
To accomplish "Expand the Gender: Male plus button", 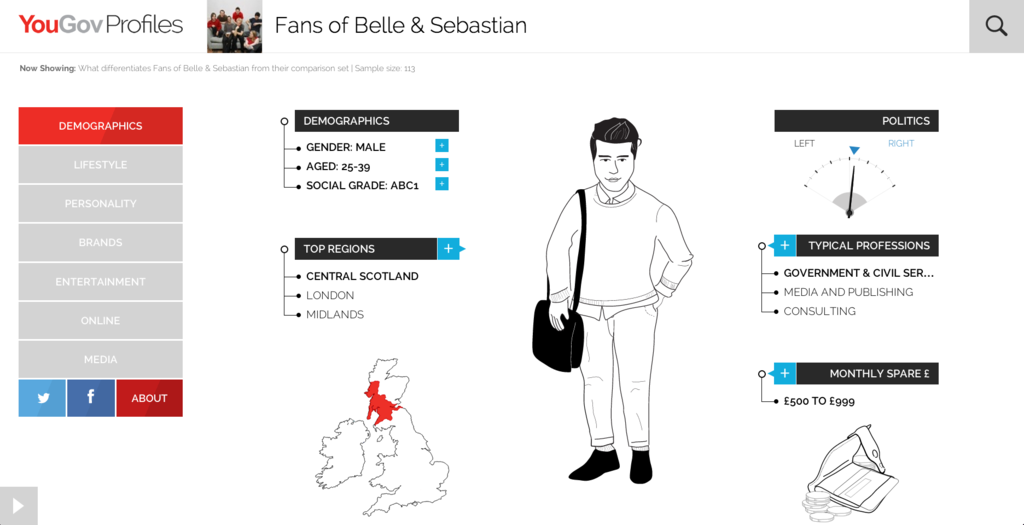I will [442, 146].
